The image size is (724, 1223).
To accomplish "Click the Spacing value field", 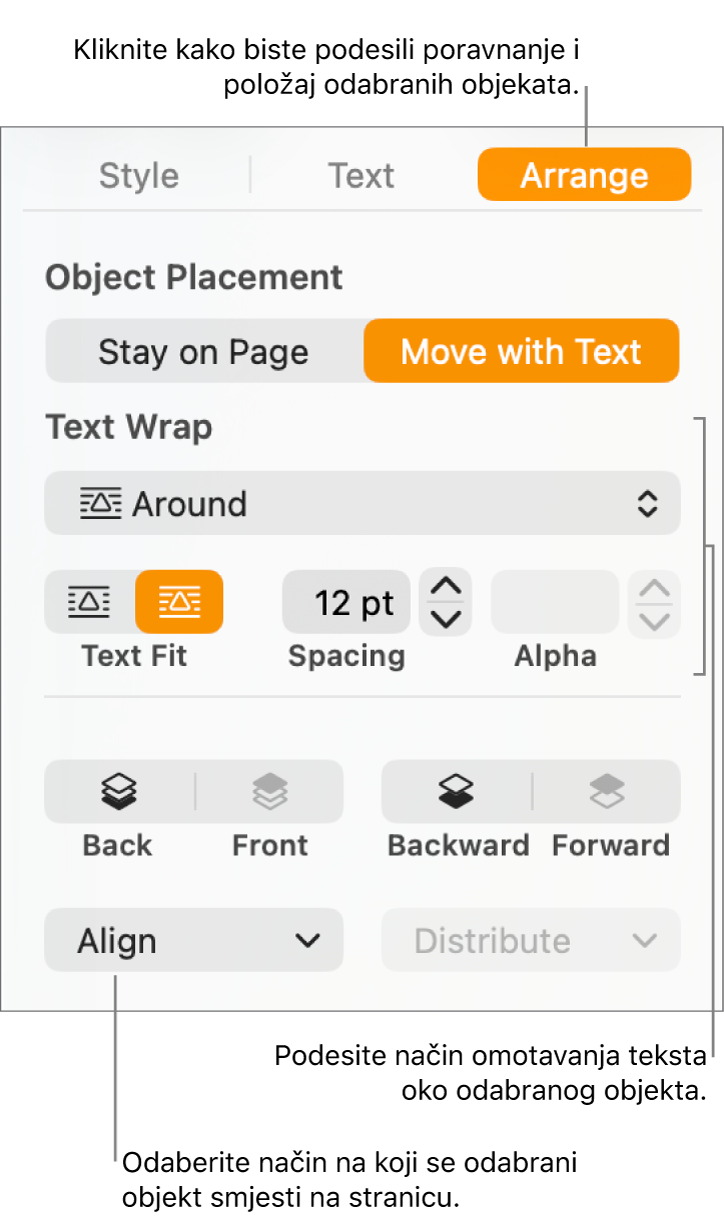I will click(346, 603).
